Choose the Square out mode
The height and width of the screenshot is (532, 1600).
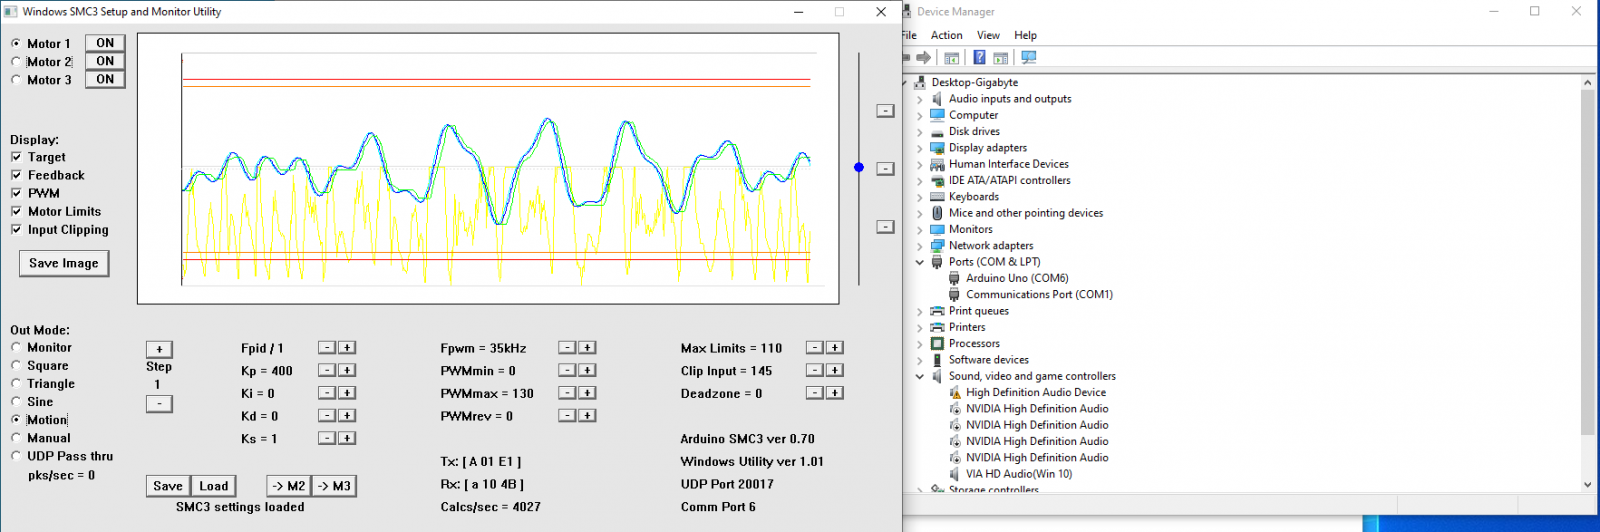pyautogui.click(x=16, y=365)
